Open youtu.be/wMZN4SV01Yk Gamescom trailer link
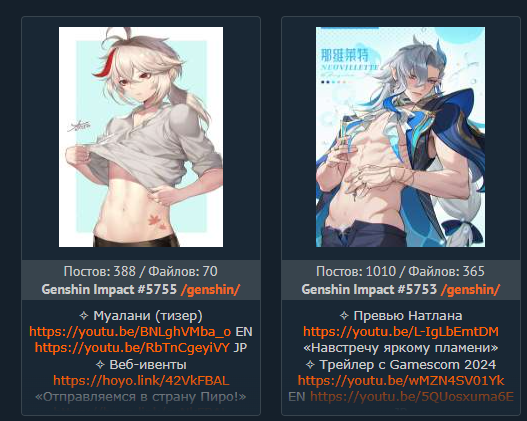The height and width of the screenshot is (421, 527). 401,380
